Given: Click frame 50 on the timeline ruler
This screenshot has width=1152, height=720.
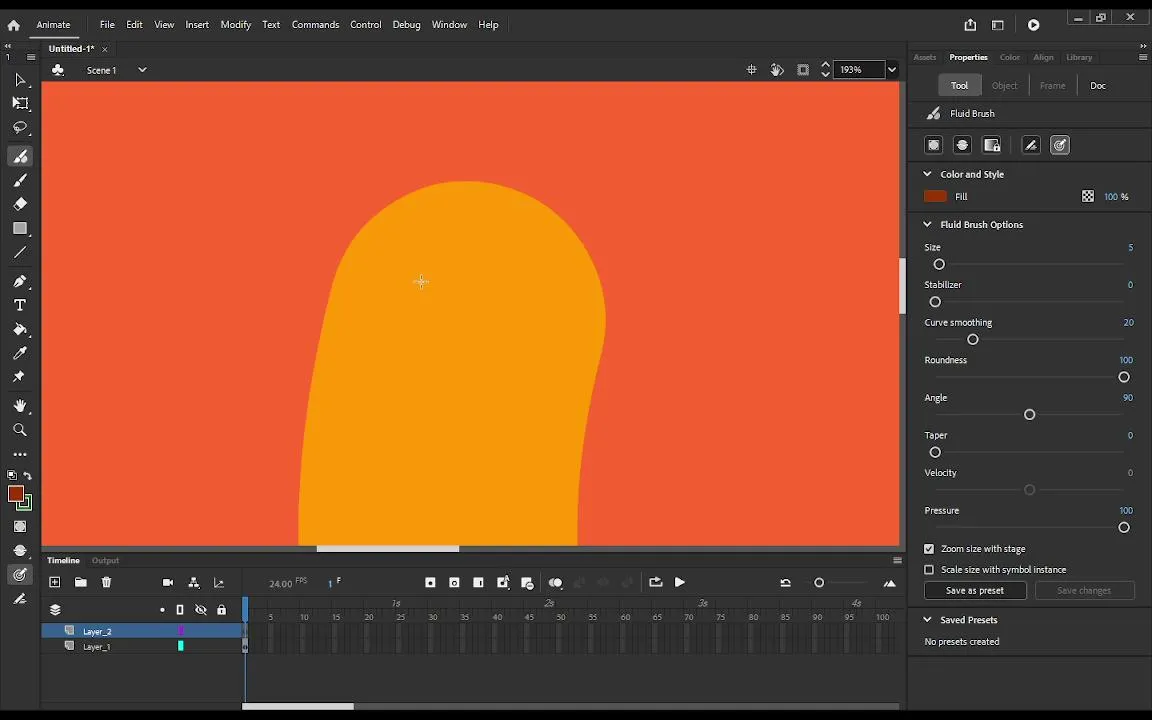Looking at the screenshot, I should click(x=561, y=617).
